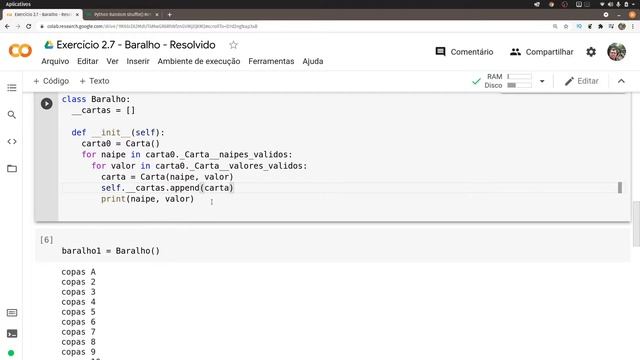Click the line self.__cartas.append(carta)
Viewport: 640px width, 360px height.
[x=167, y=188]
